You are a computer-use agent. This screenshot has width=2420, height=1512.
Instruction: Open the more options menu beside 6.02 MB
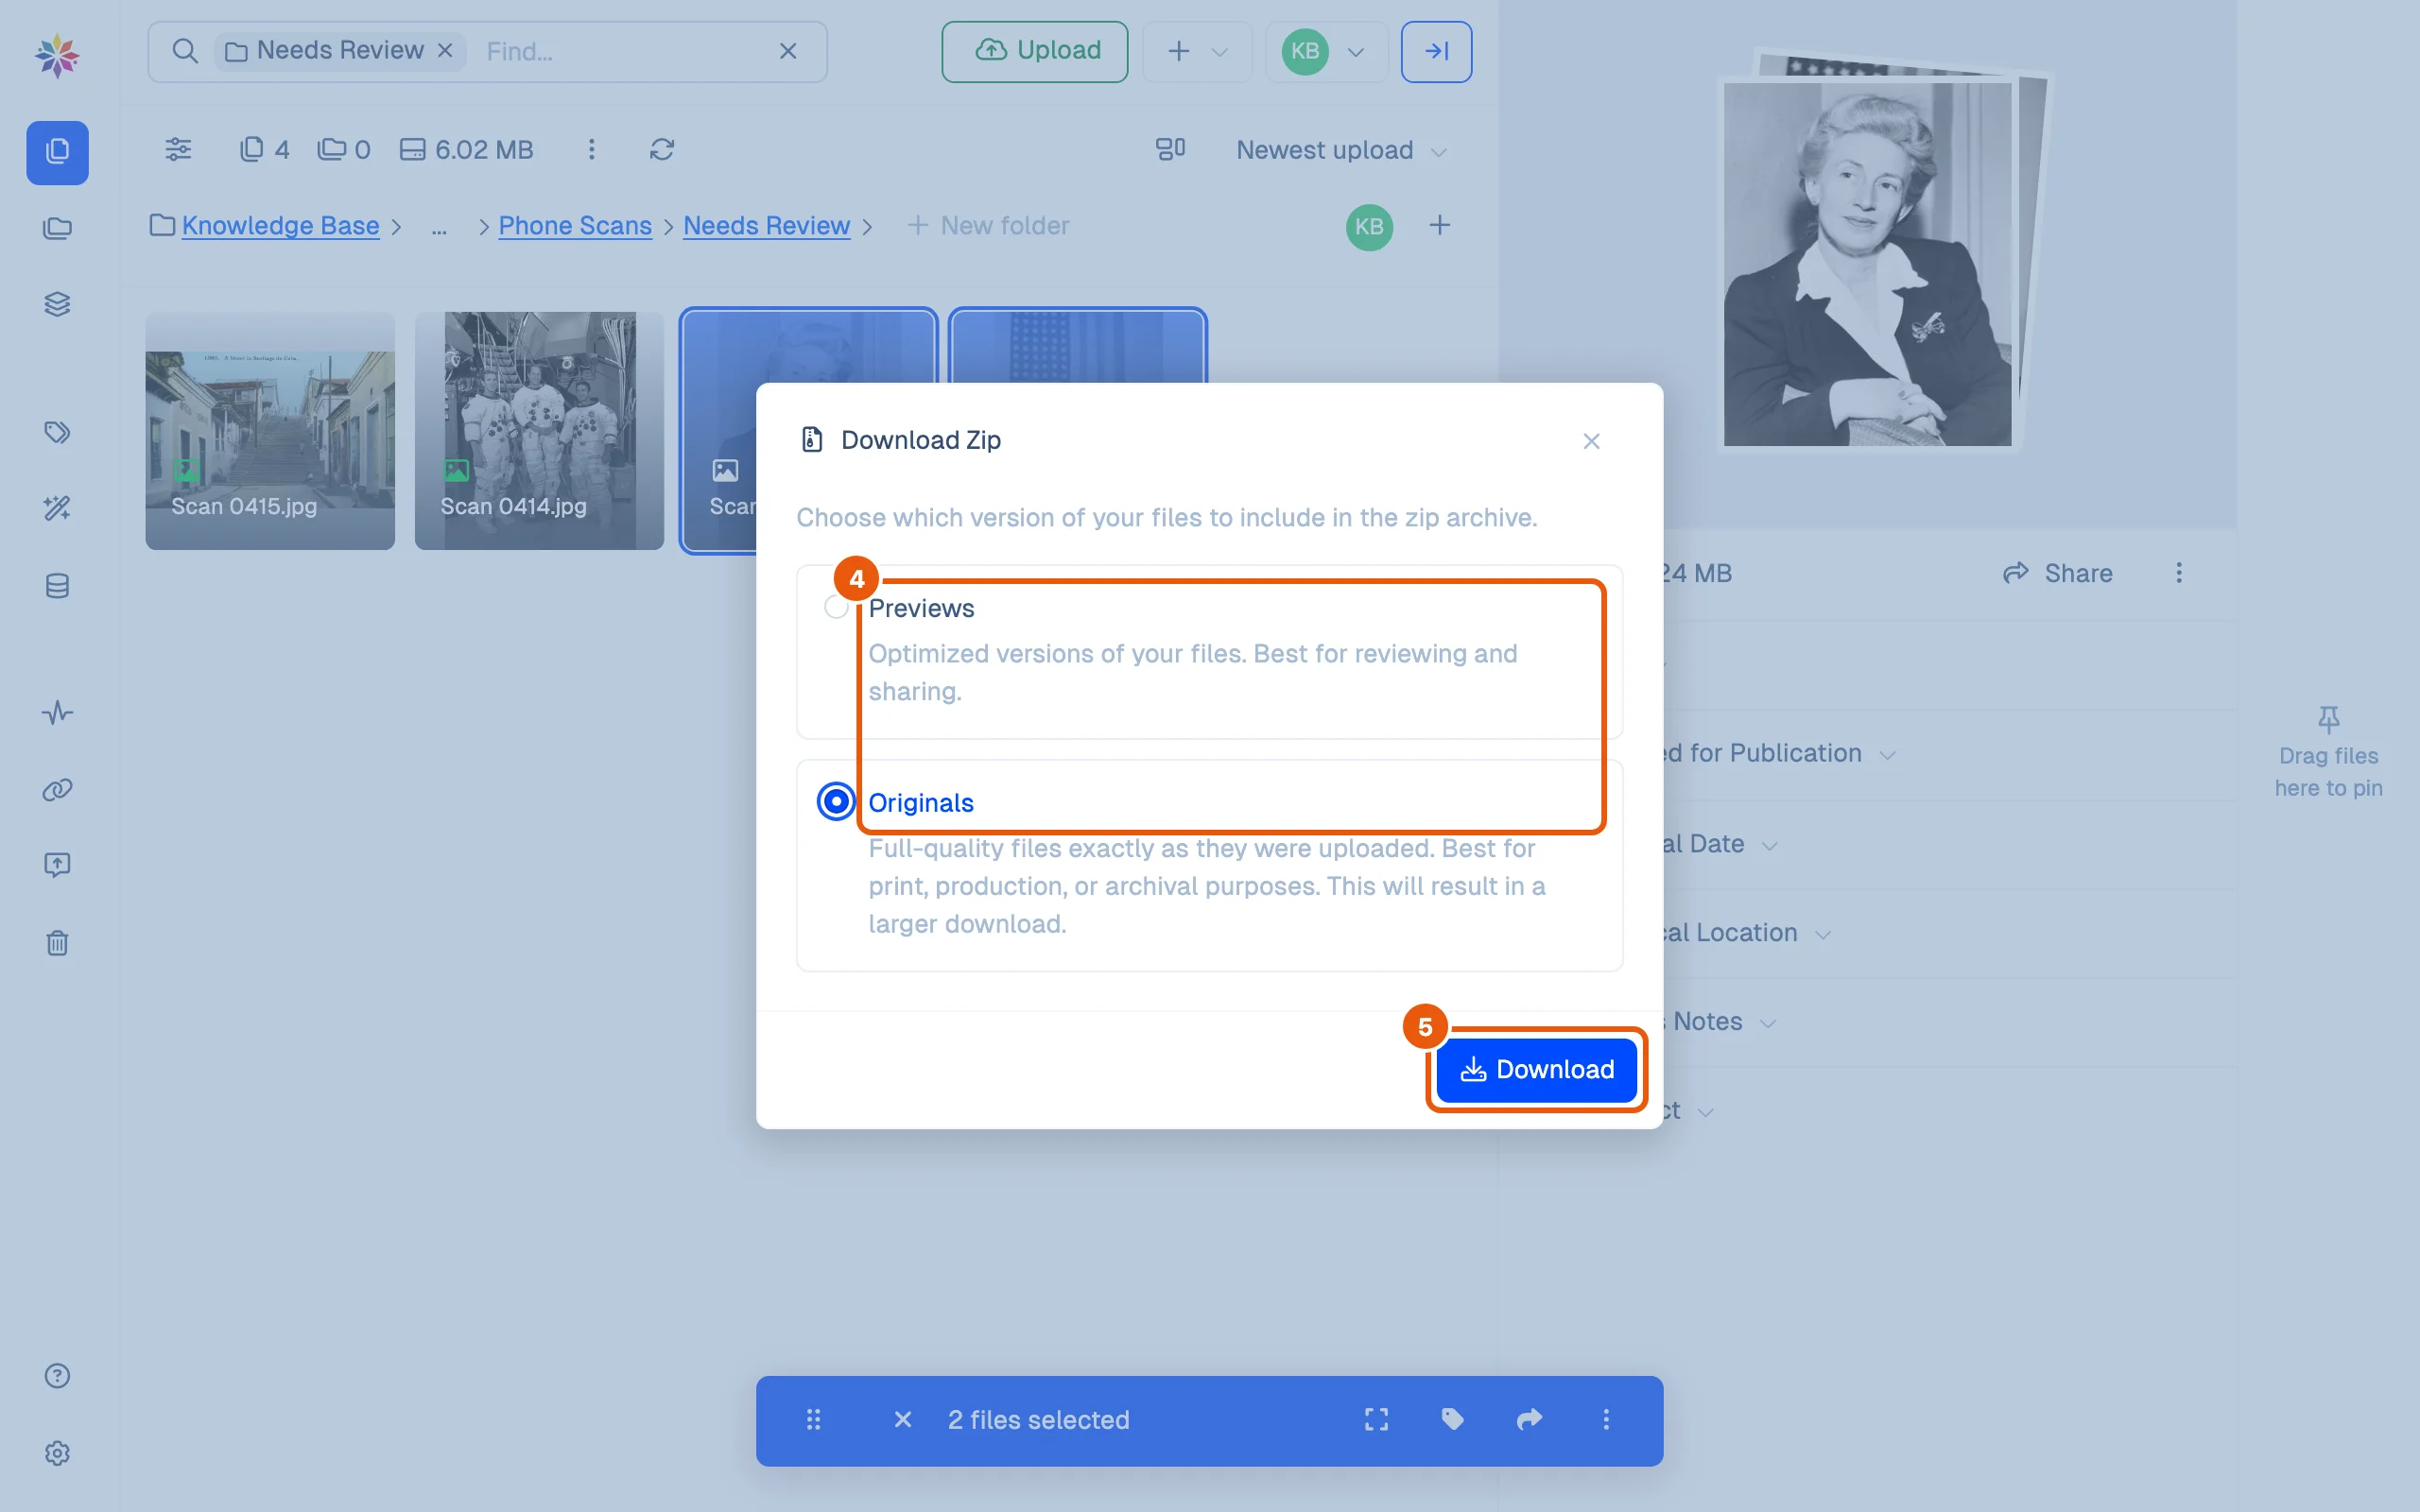tap(591, 149)
